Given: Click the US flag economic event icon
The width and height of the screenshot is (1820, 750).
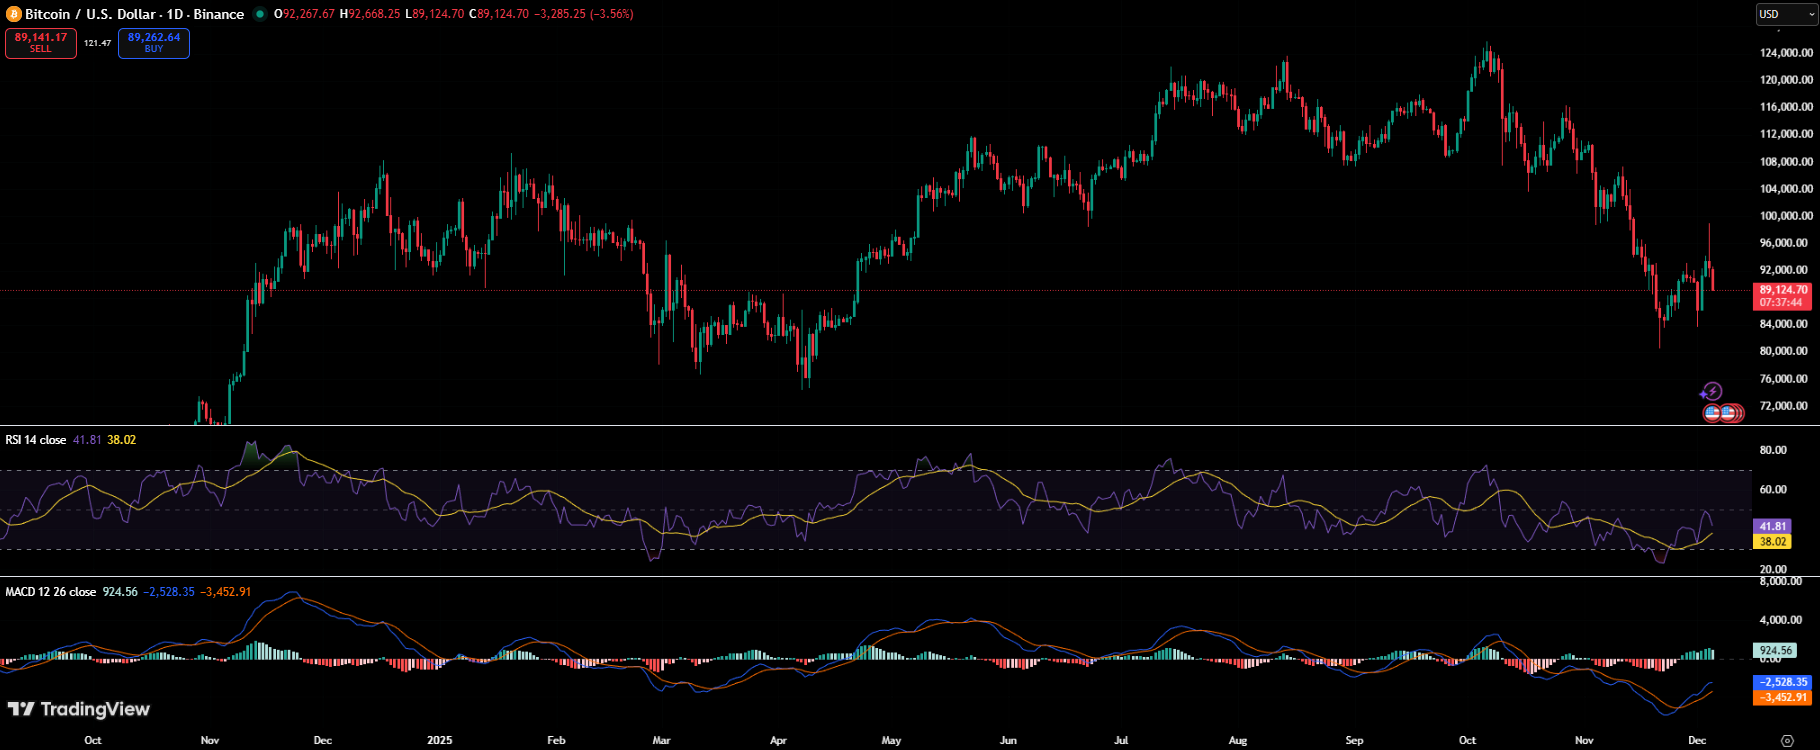Looking at the screenshot, I should tap(1713, 411).
